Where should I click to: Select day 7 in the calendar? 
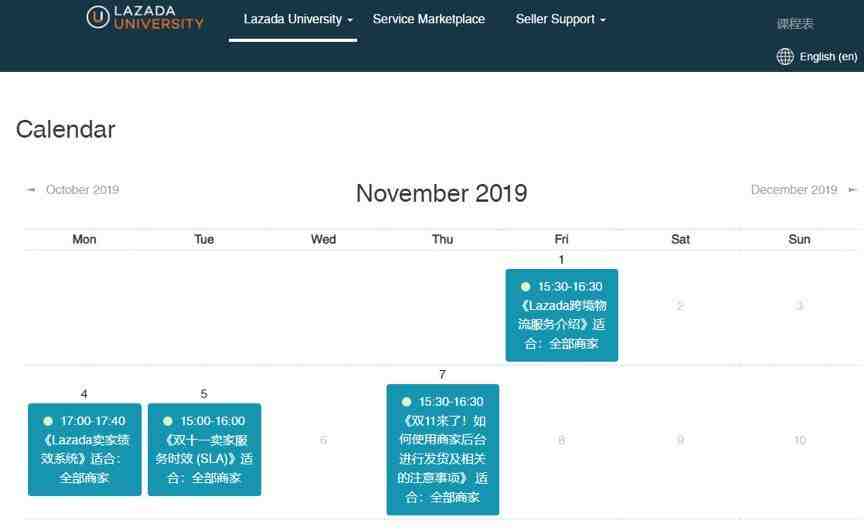coord(442,375)
